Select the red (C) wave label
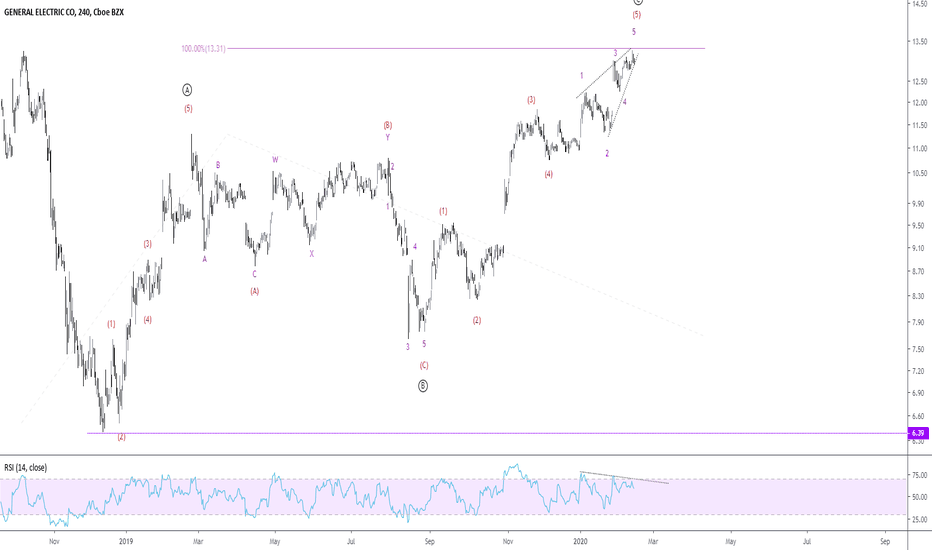 [x=424, y=366]
